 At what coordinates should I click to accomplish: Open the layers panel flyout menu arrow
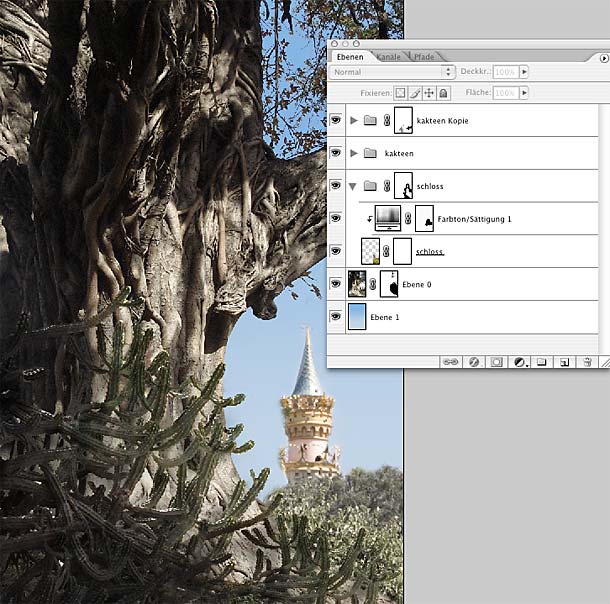click(x=603, y=58)
